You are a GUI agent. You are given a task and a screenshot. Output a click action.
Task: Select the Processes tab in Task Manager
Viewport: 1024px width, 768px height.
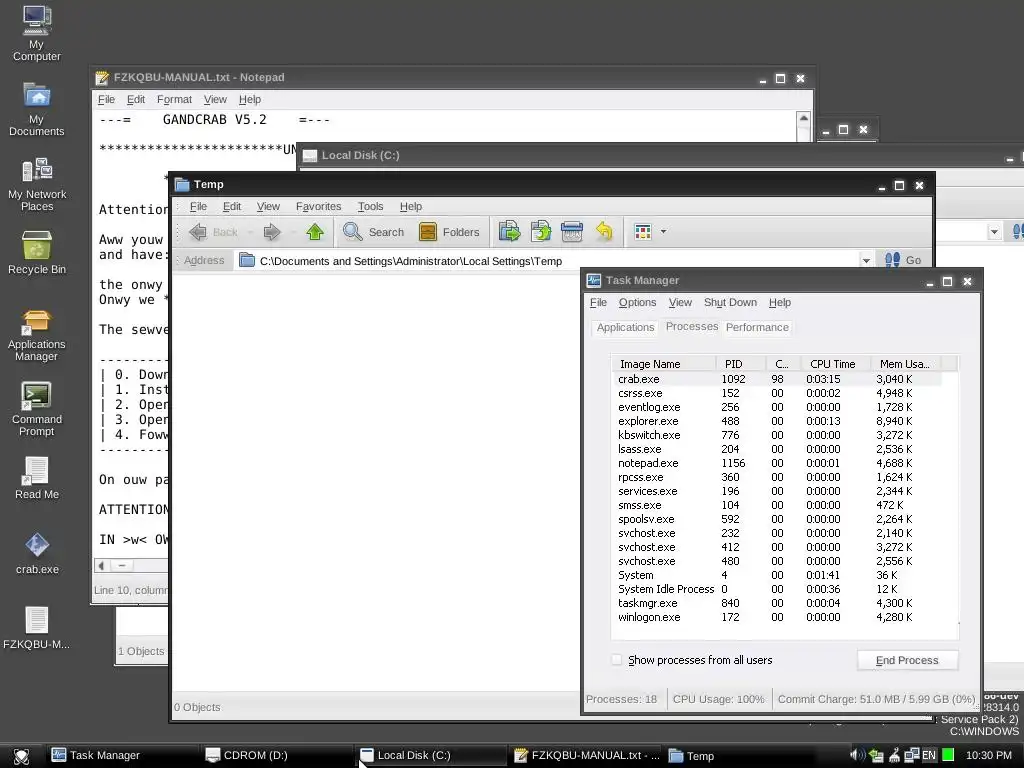(692, 327)
